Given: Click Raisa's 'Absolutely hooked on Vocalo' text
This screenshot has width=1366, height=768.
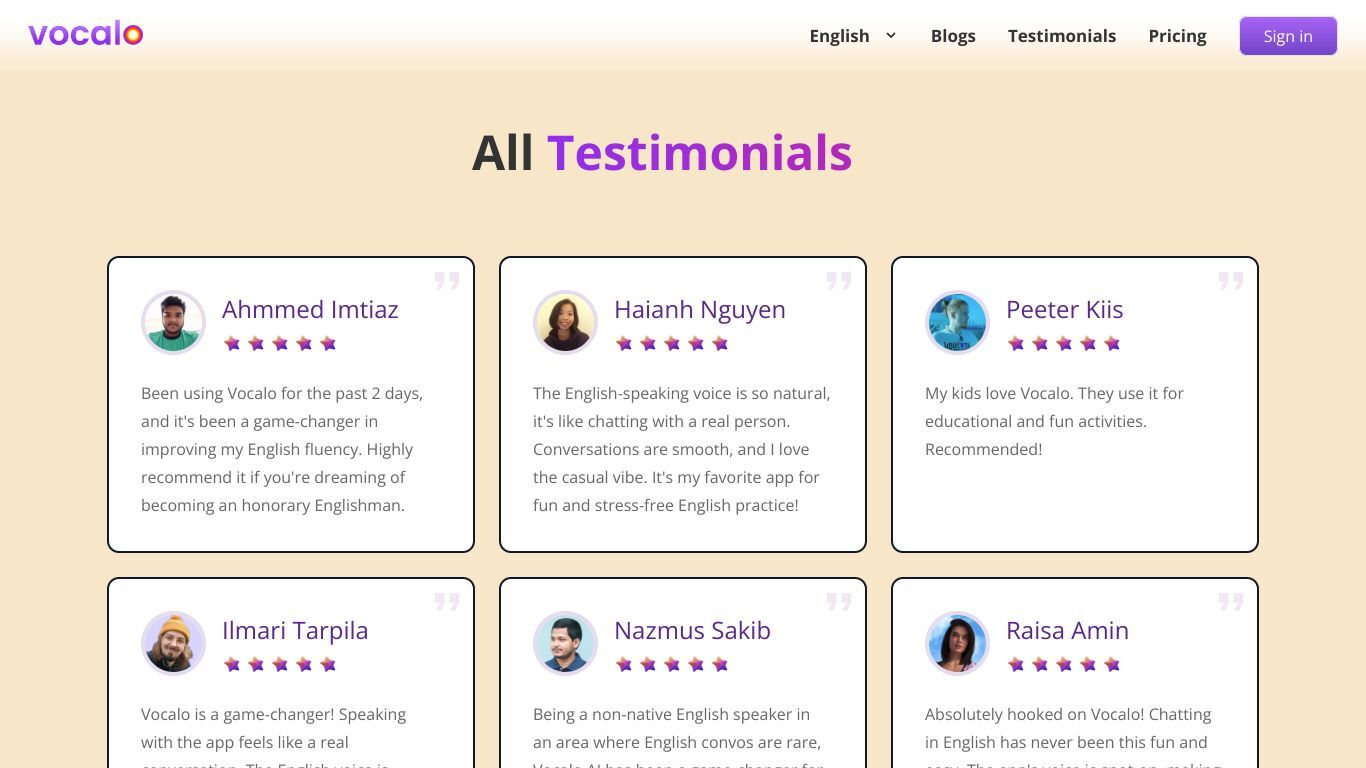Looking at the screenshot, I should tap(1073, 735).
